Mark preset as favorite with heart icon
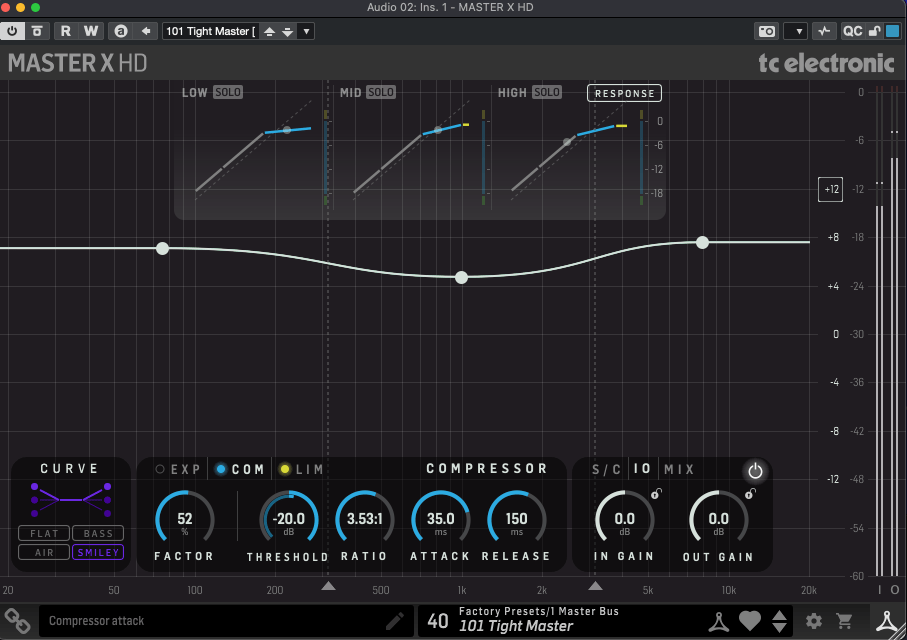Screen dimensions: 907x640 pyautogui.click(x=750, y=621)
